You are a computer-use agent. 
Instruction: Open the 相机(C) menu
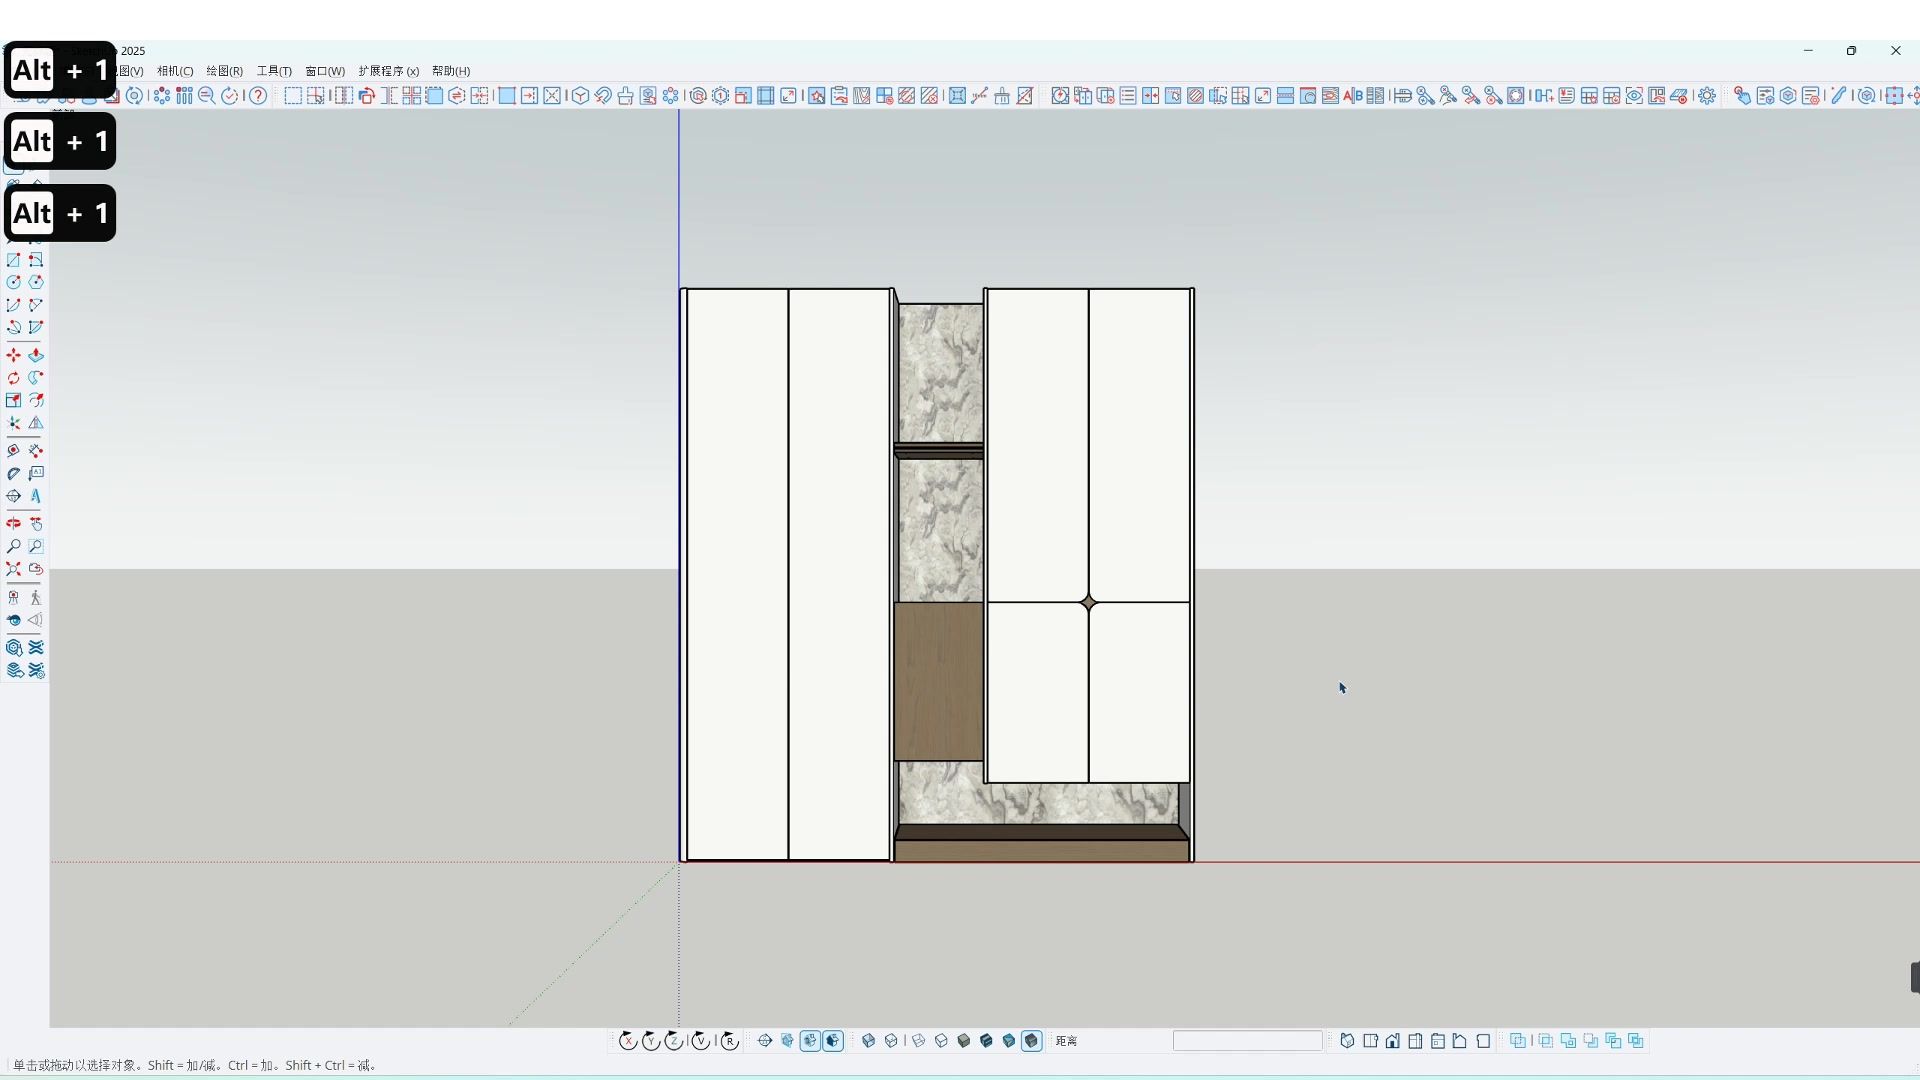pyautogui.click(x=174, y=71)
